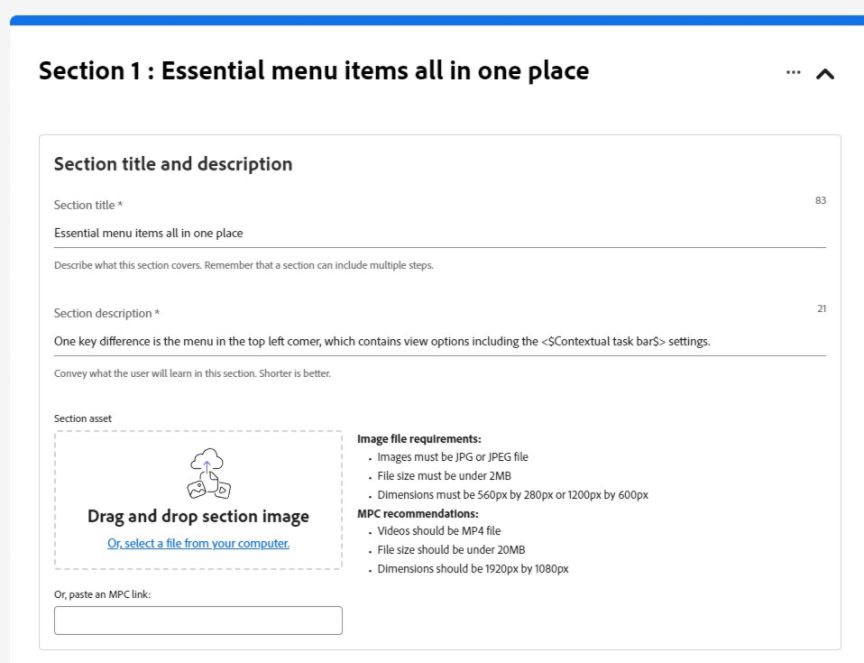Click the "Describe what this section covers" hint
This screenshot has height=663, width=864.
point(243,266)
